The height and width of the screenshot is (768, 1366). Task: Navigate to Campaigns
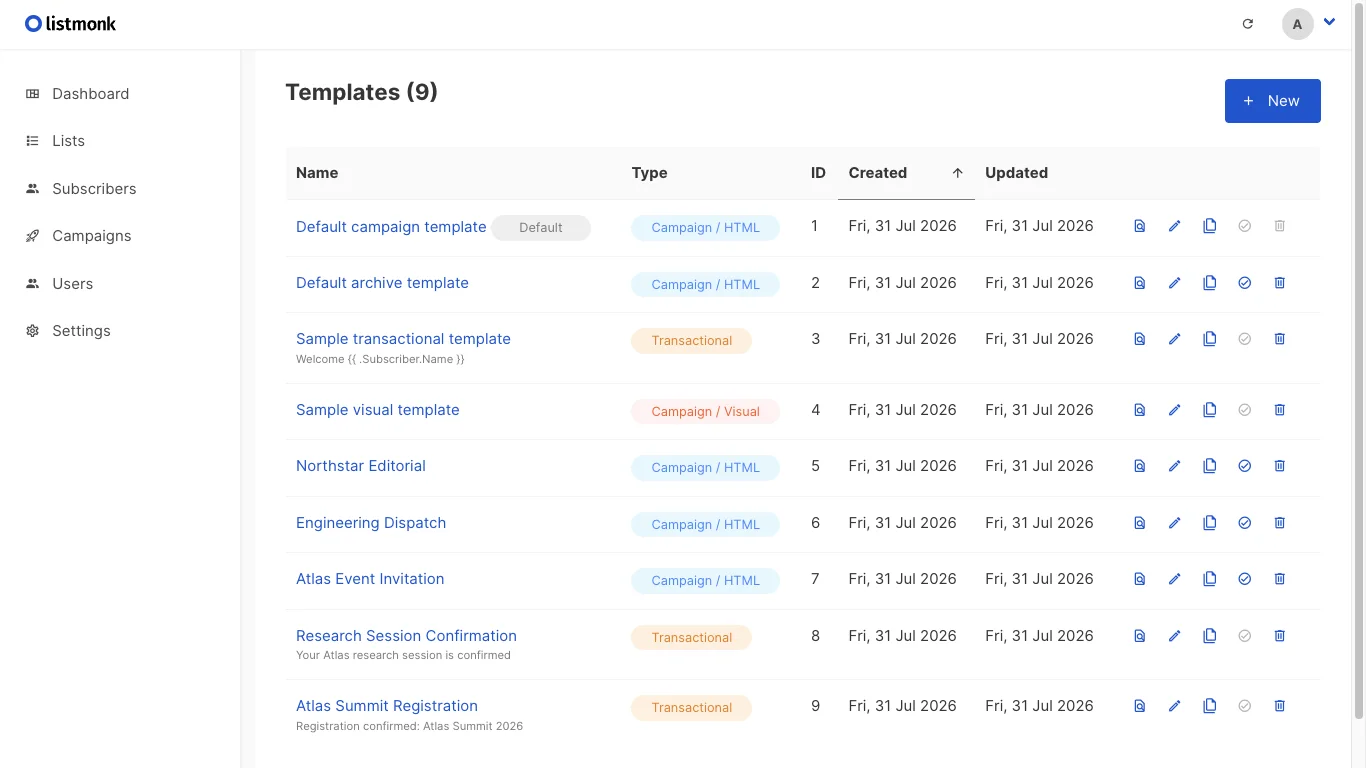92,236
